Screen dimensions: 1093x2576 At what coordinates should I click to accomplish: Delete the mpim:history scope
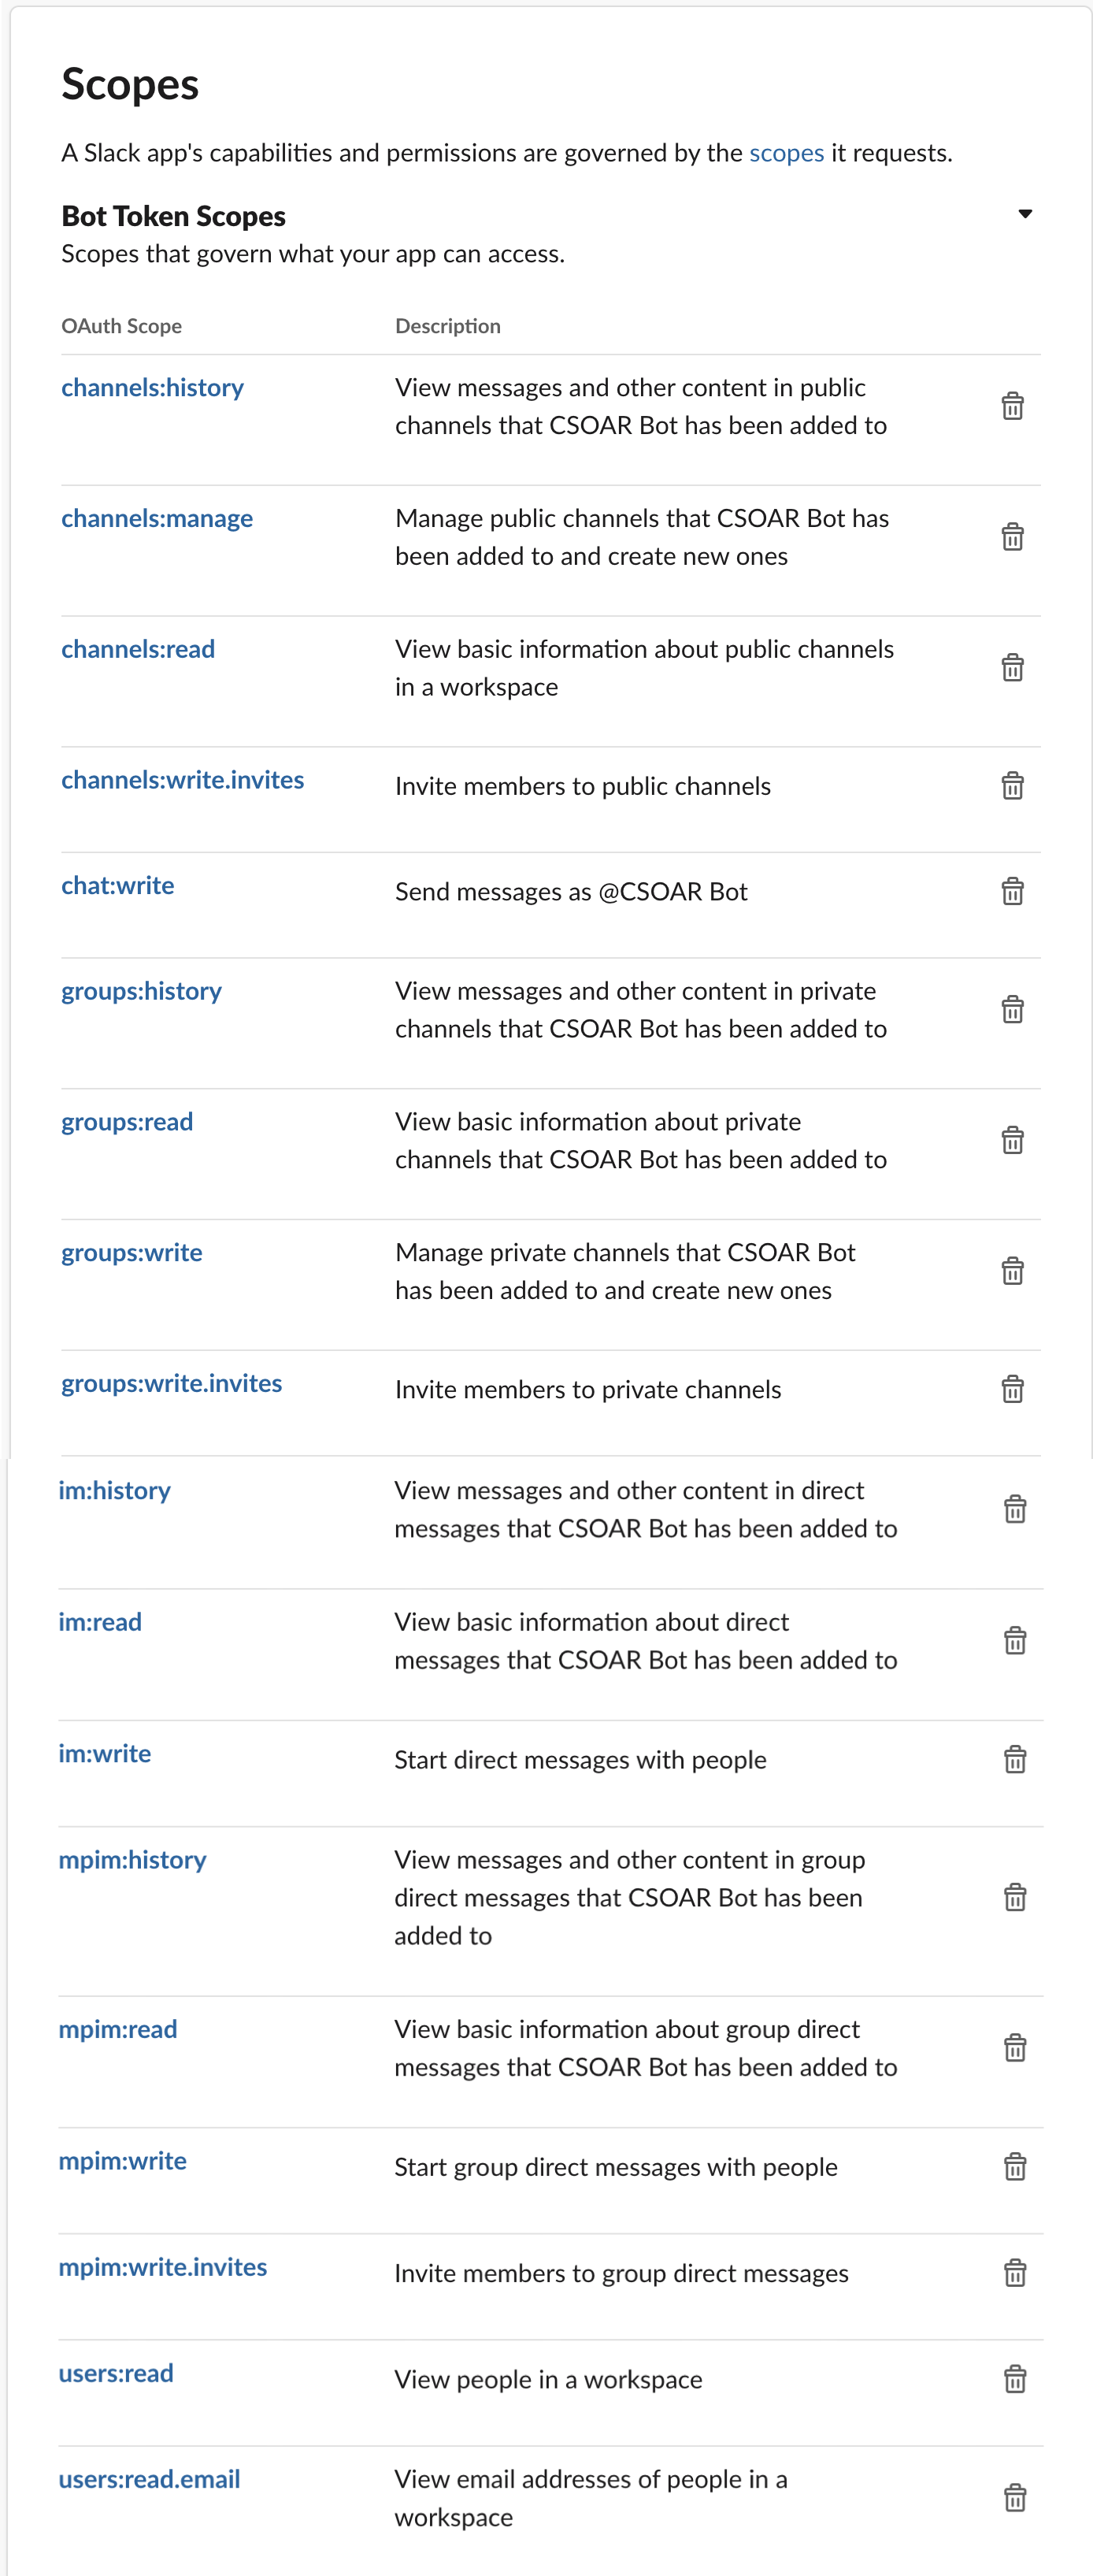click(x=1015, y=1897)
